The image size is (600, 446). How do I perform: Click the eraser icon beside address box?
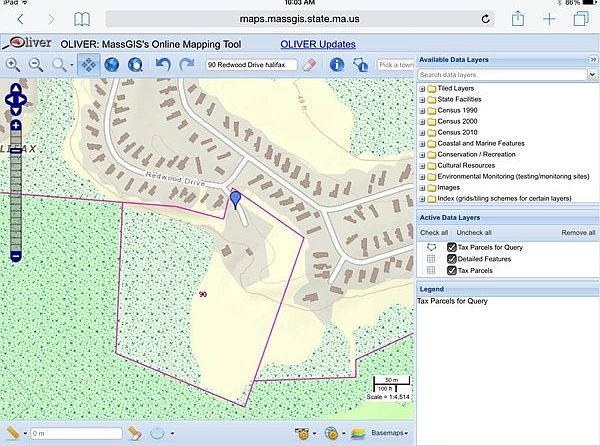coord(308,65)
